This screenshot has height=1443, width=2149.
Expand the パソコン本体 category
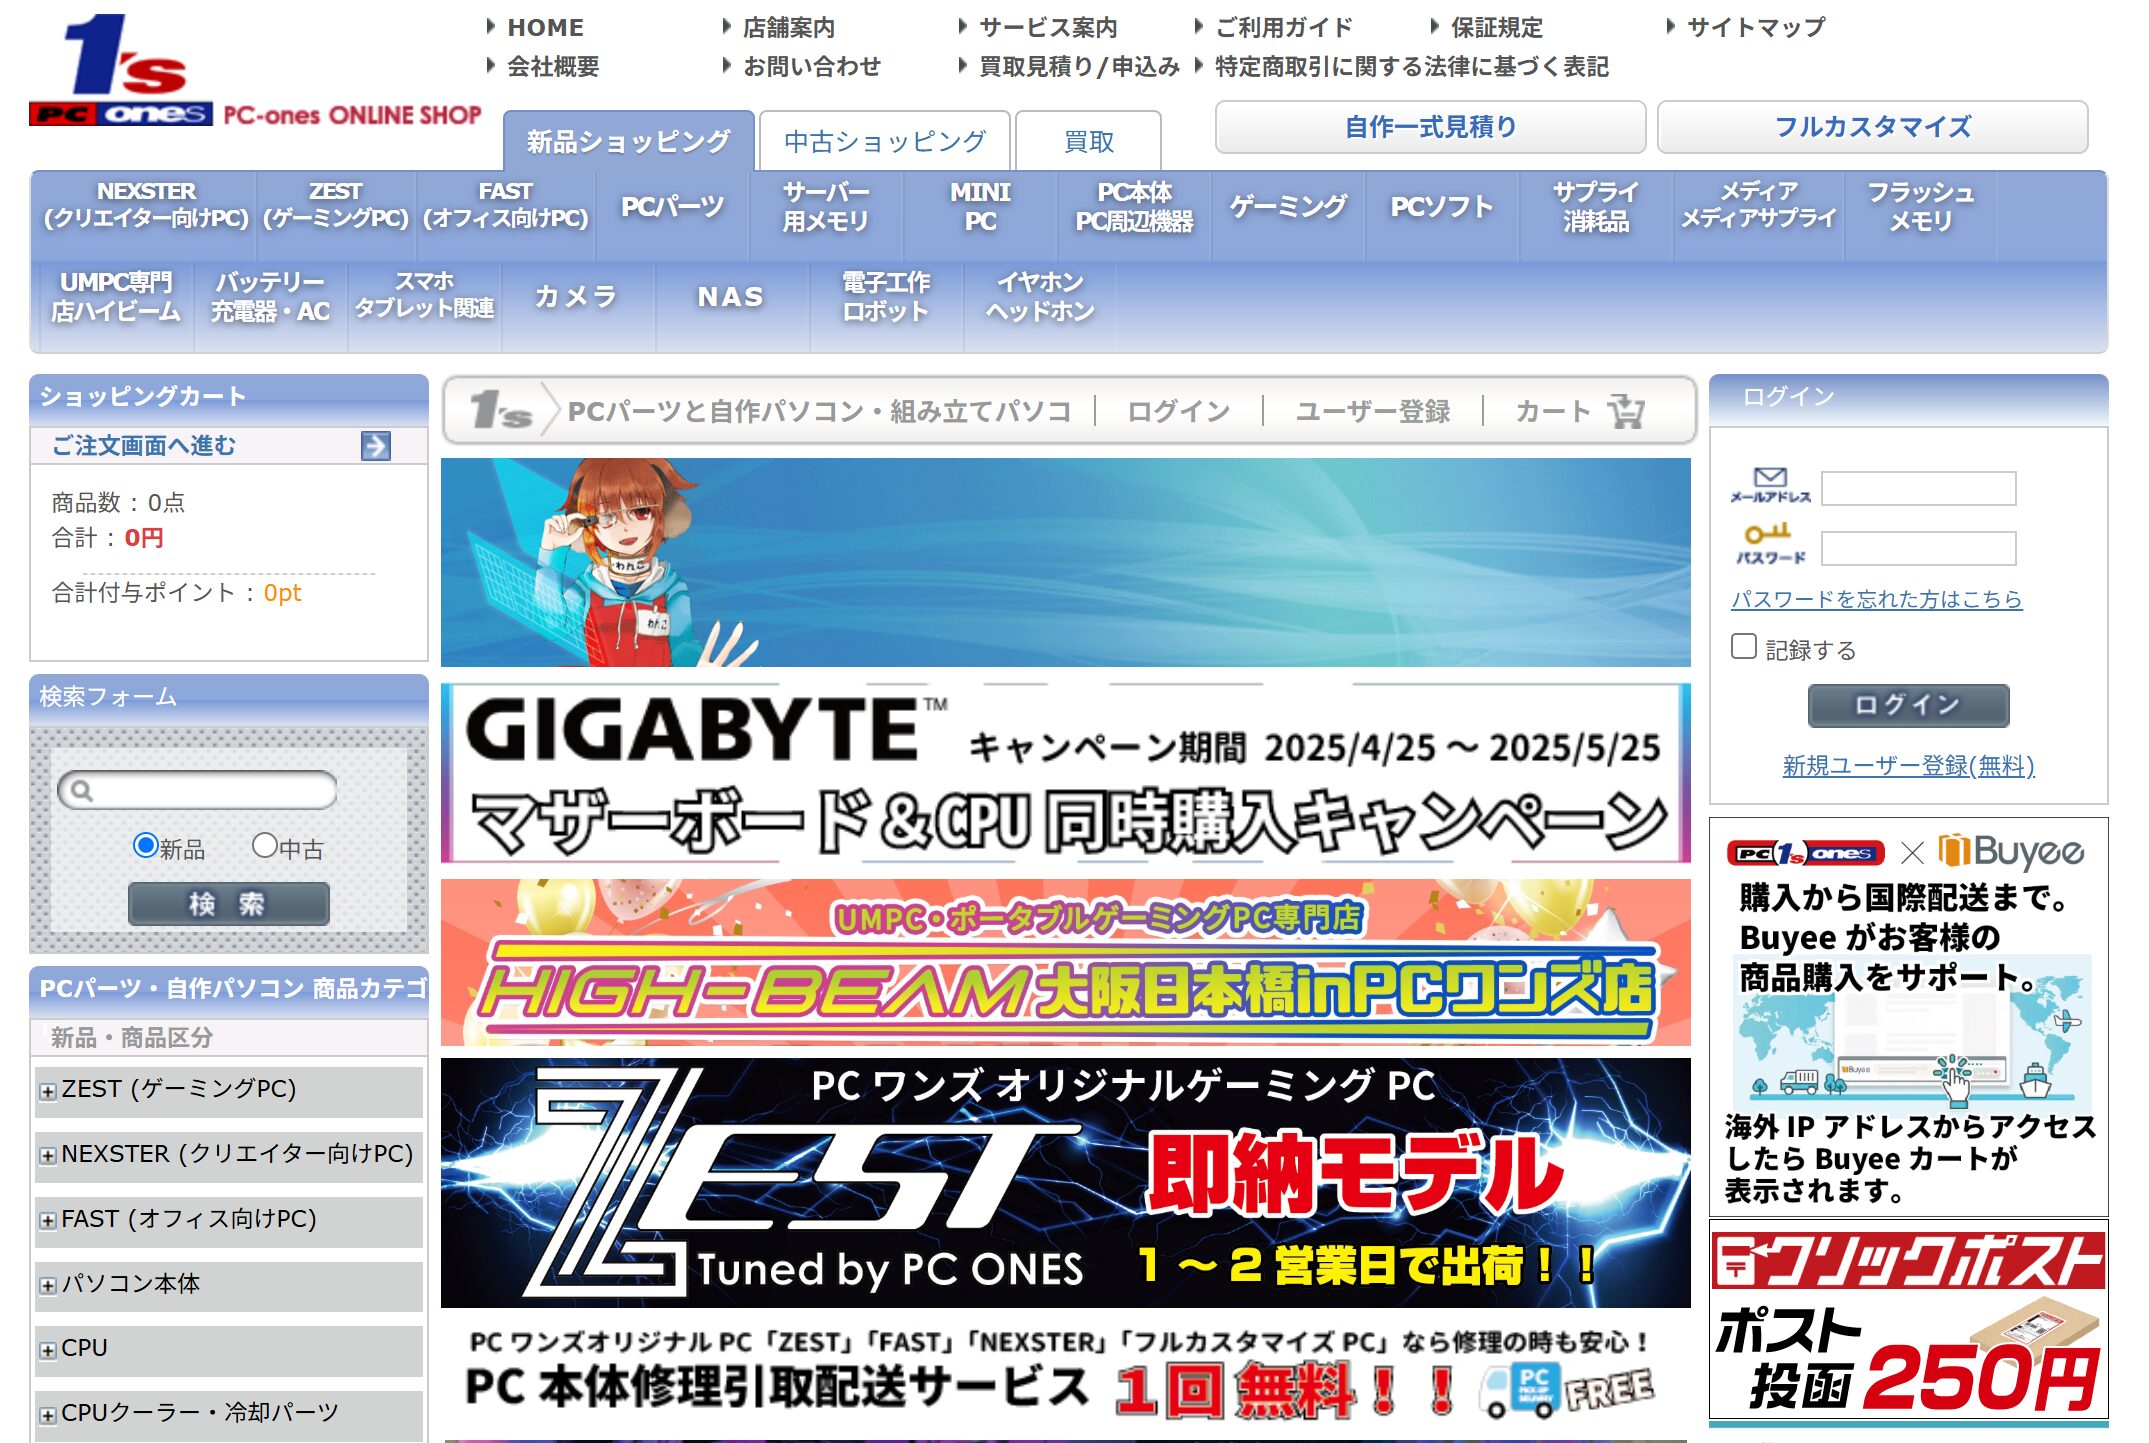click(47, 1286)
